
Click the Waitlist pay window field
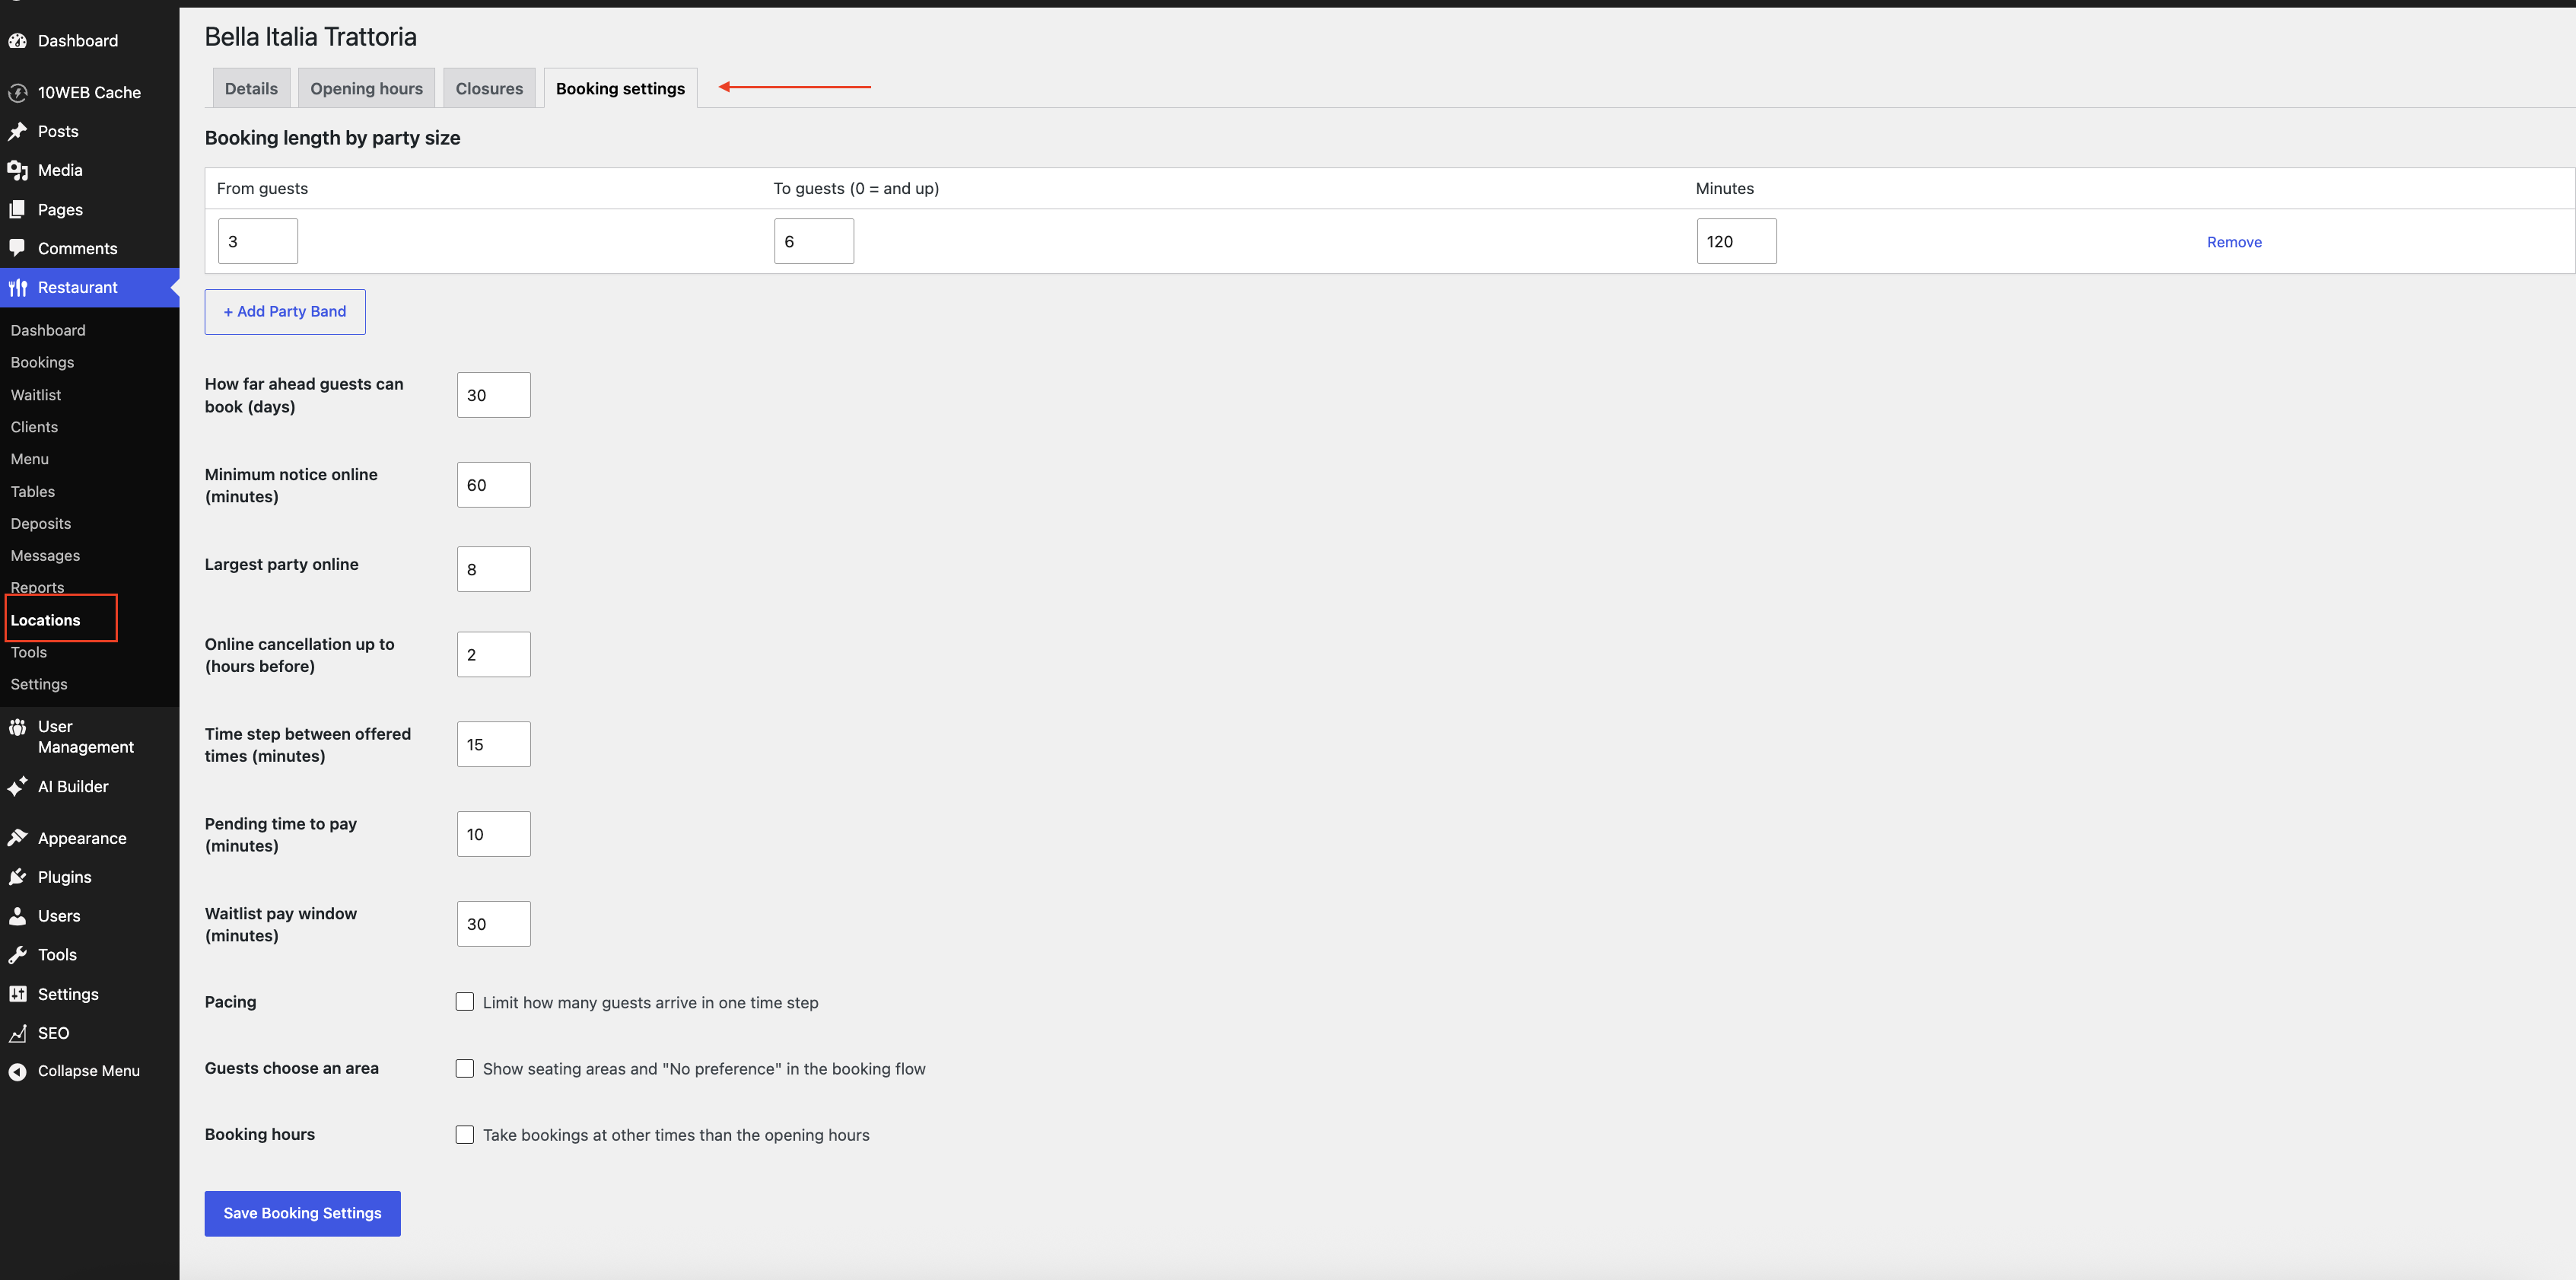494,924
